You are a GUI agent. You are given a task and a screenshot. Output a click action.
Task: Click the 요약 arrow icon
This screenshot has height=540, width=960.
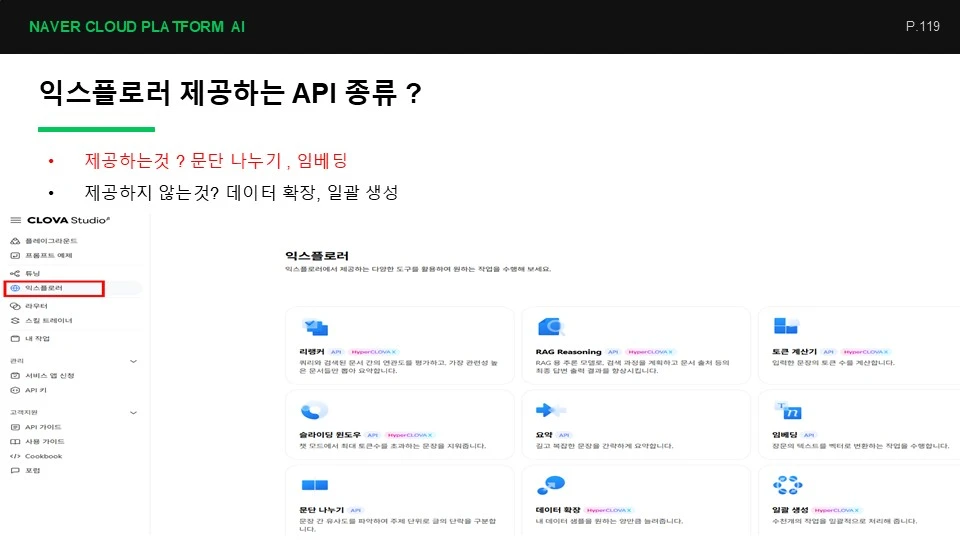pyautogui.click(x=550, y=410)
